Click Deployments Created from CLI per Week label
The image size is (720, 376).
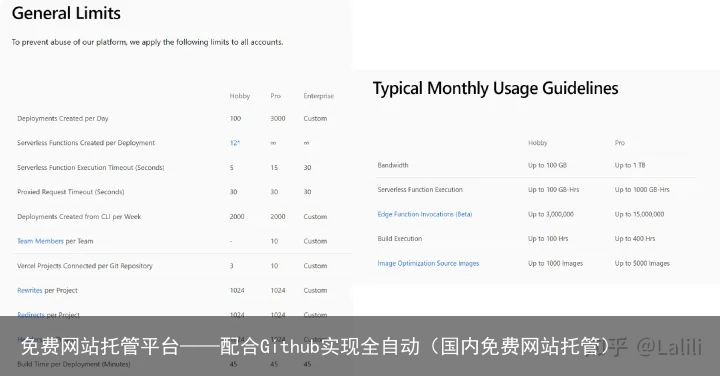click(79, 216)
